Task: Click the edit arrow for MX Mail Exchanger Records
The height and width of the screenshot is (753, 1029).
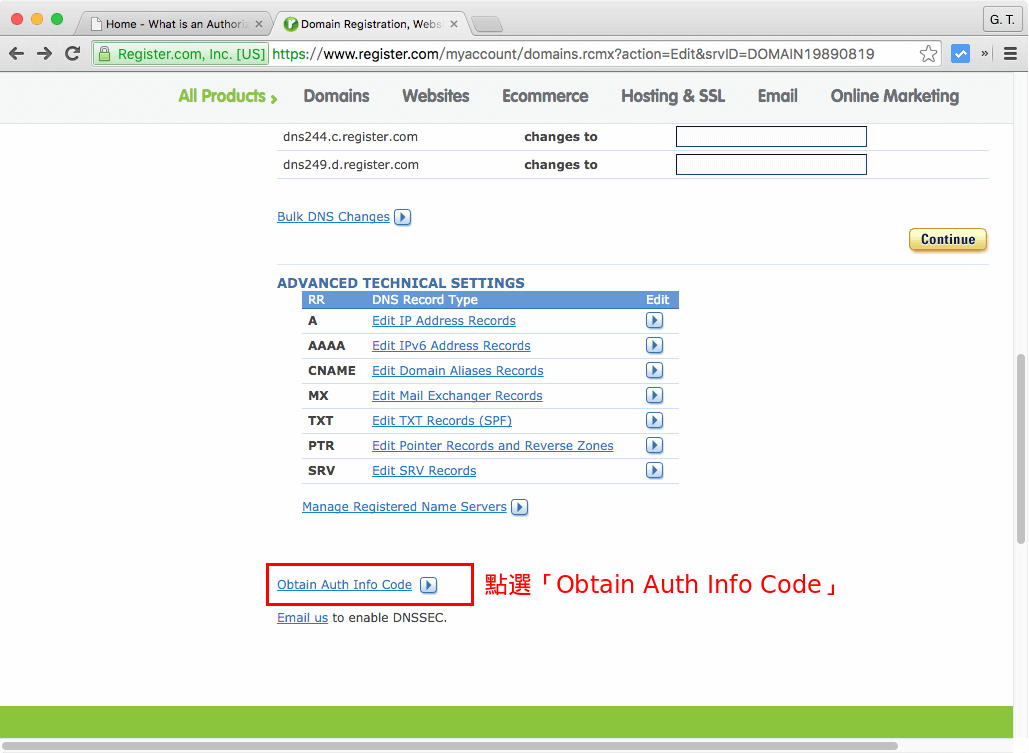Action: pyautogui.click(x=654, y=395)
